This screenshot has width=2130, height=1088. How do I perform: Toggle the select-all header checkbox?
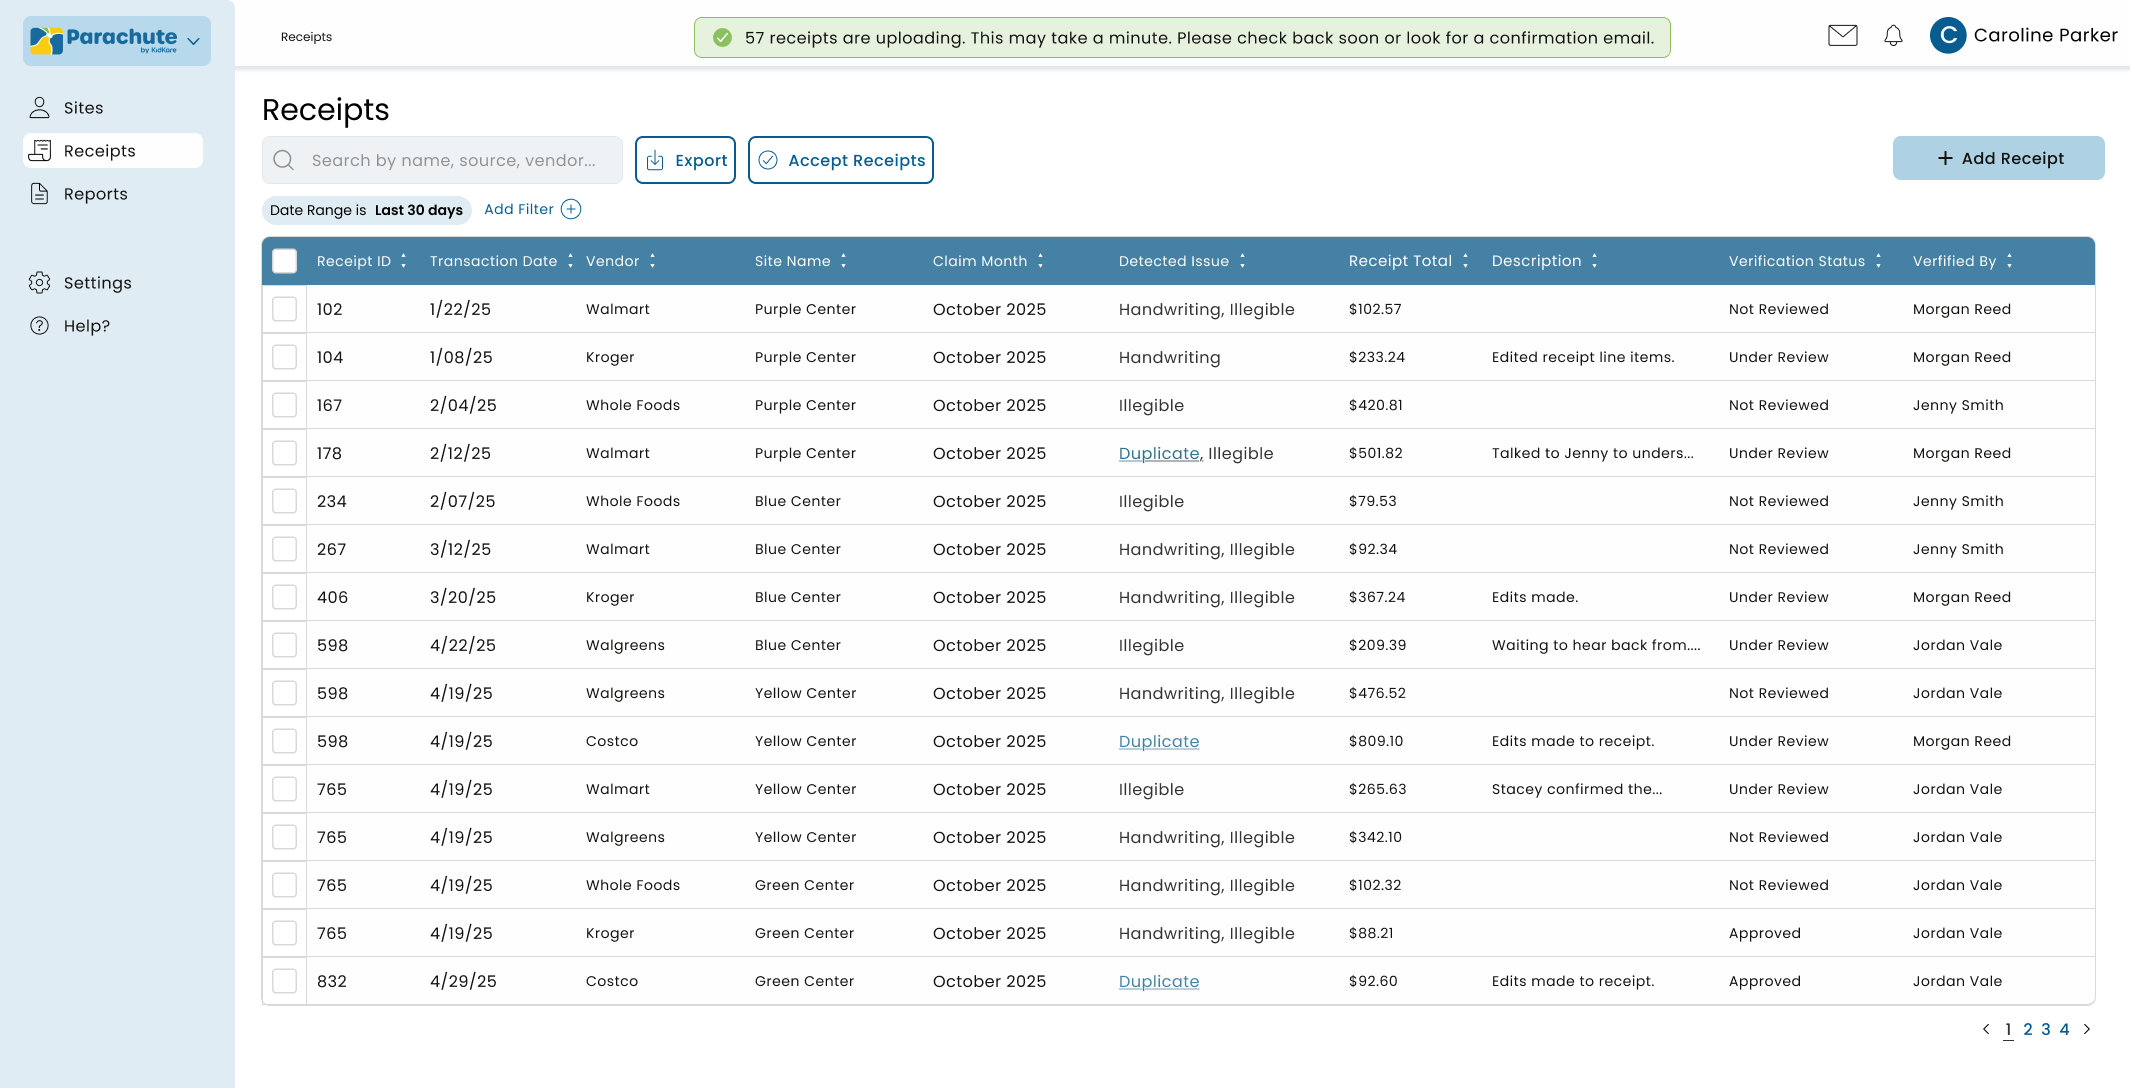[285, 261]
